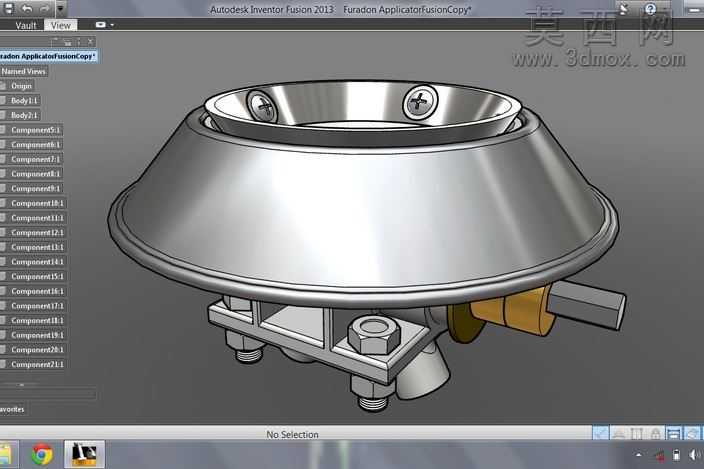Select Body2:1 in the browser
Screen dimensions: 704x469
(x=24, y=115)
